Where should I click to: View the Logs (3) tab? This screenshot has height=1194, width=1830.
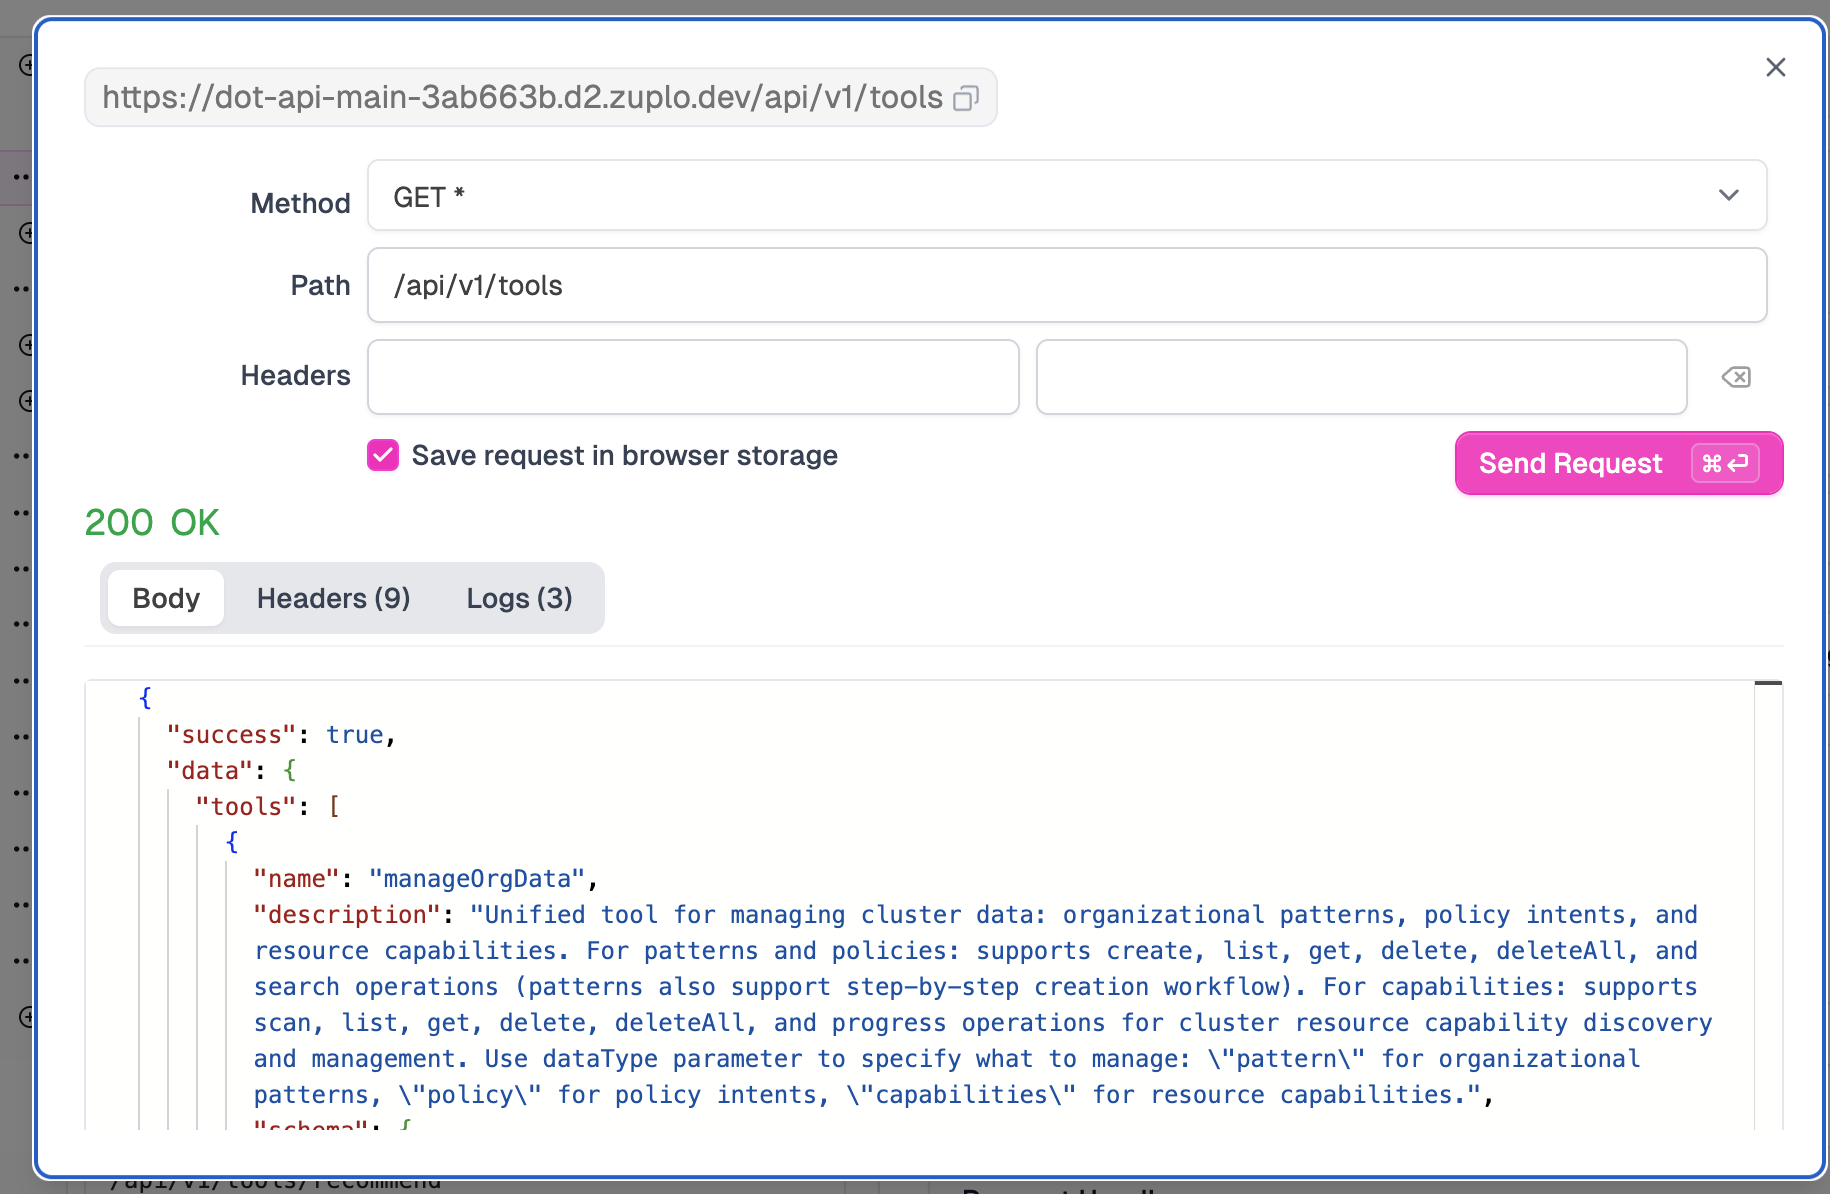(519, 598)
